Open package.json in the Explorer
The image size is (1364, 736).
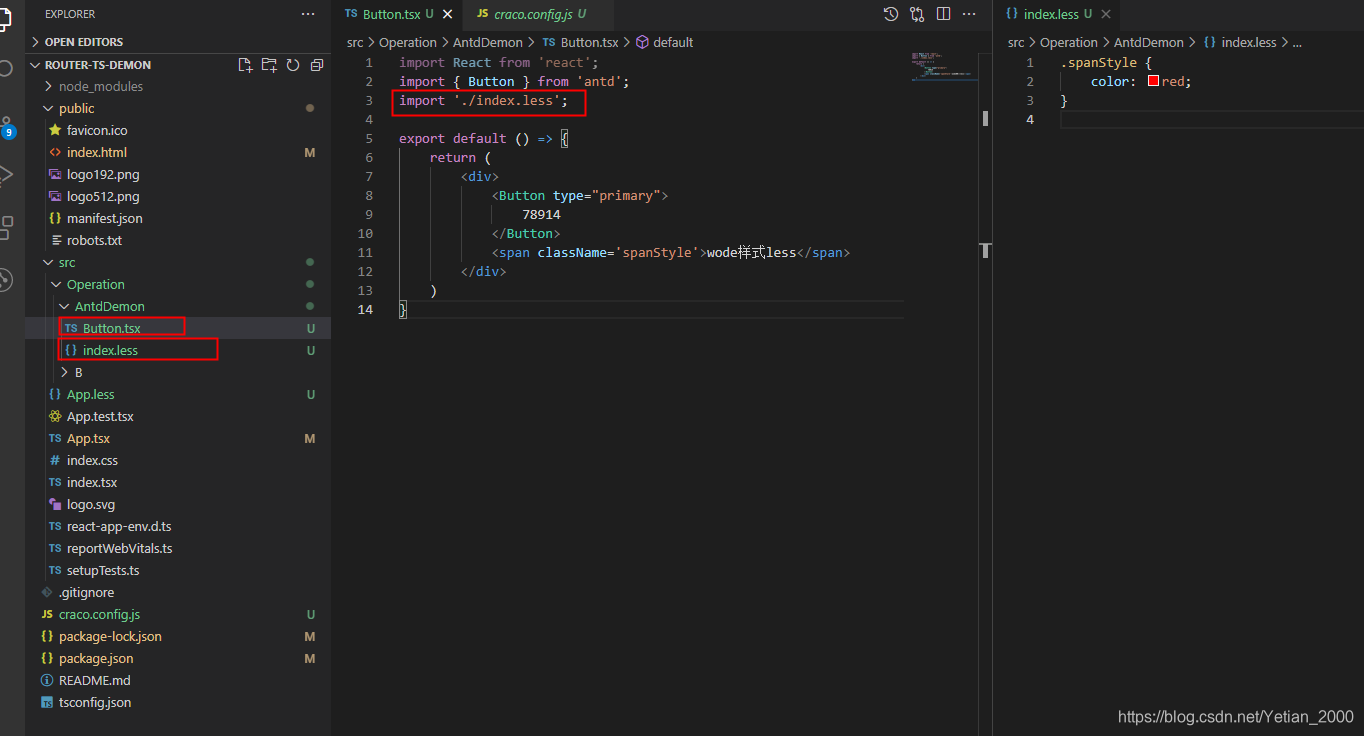point(96,659)
